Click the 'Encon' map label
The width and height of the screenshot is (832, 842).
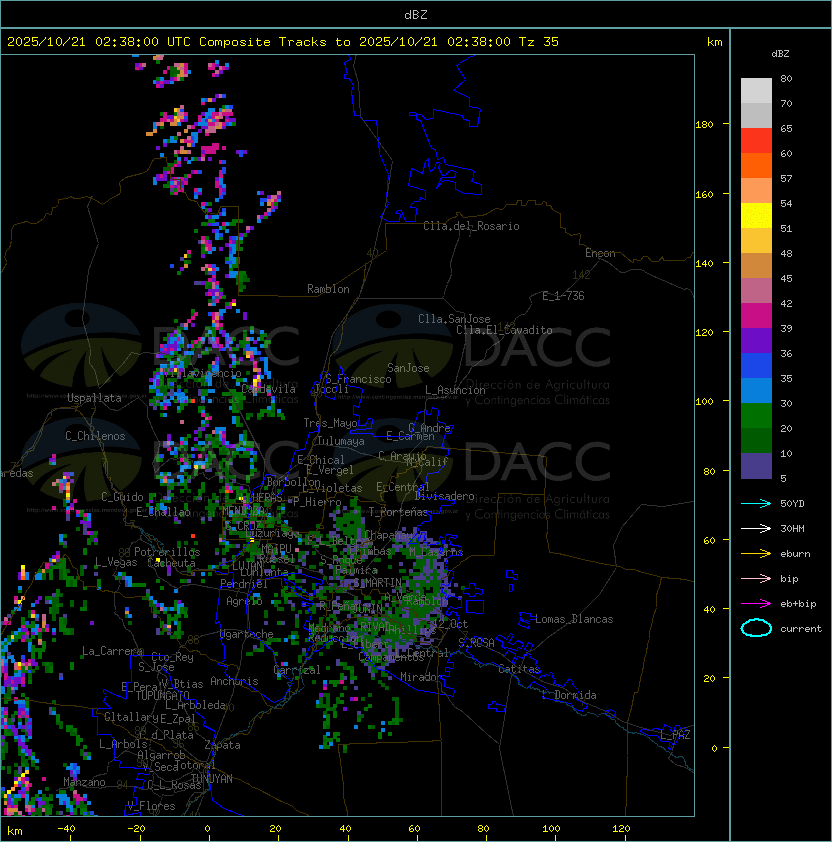point(600,253)
